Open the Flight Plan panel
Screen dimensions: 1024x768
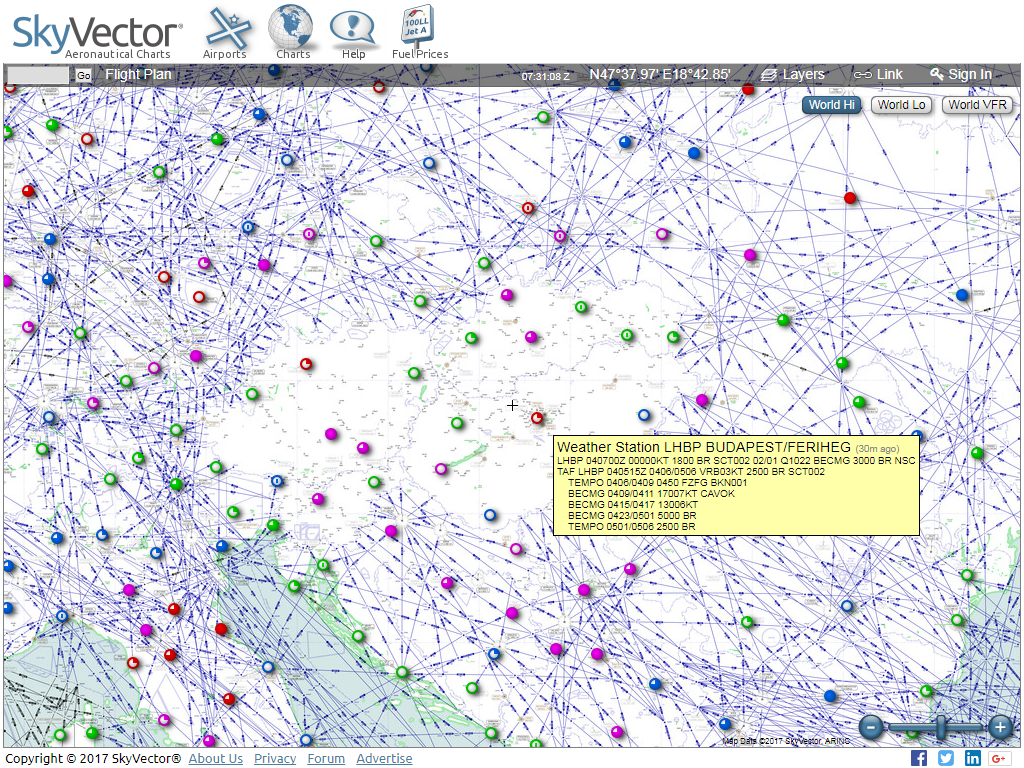click(138, 74)
